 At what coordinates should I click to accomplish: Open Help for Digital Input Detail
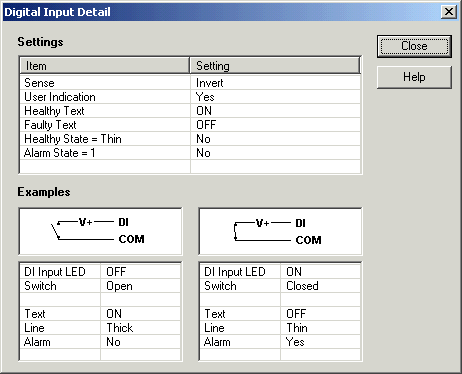[x=414, y=77]
